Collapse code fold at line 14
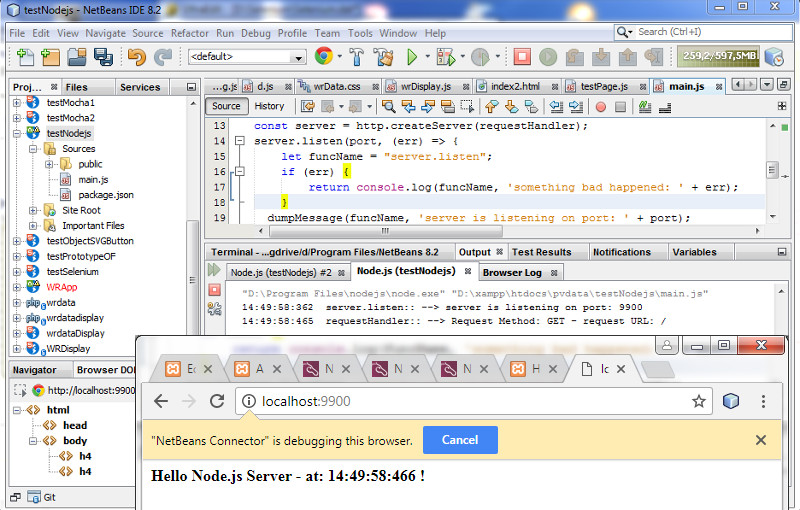Image resolution: width=800 pixels, height=510 pixels. tap(240, 140)
